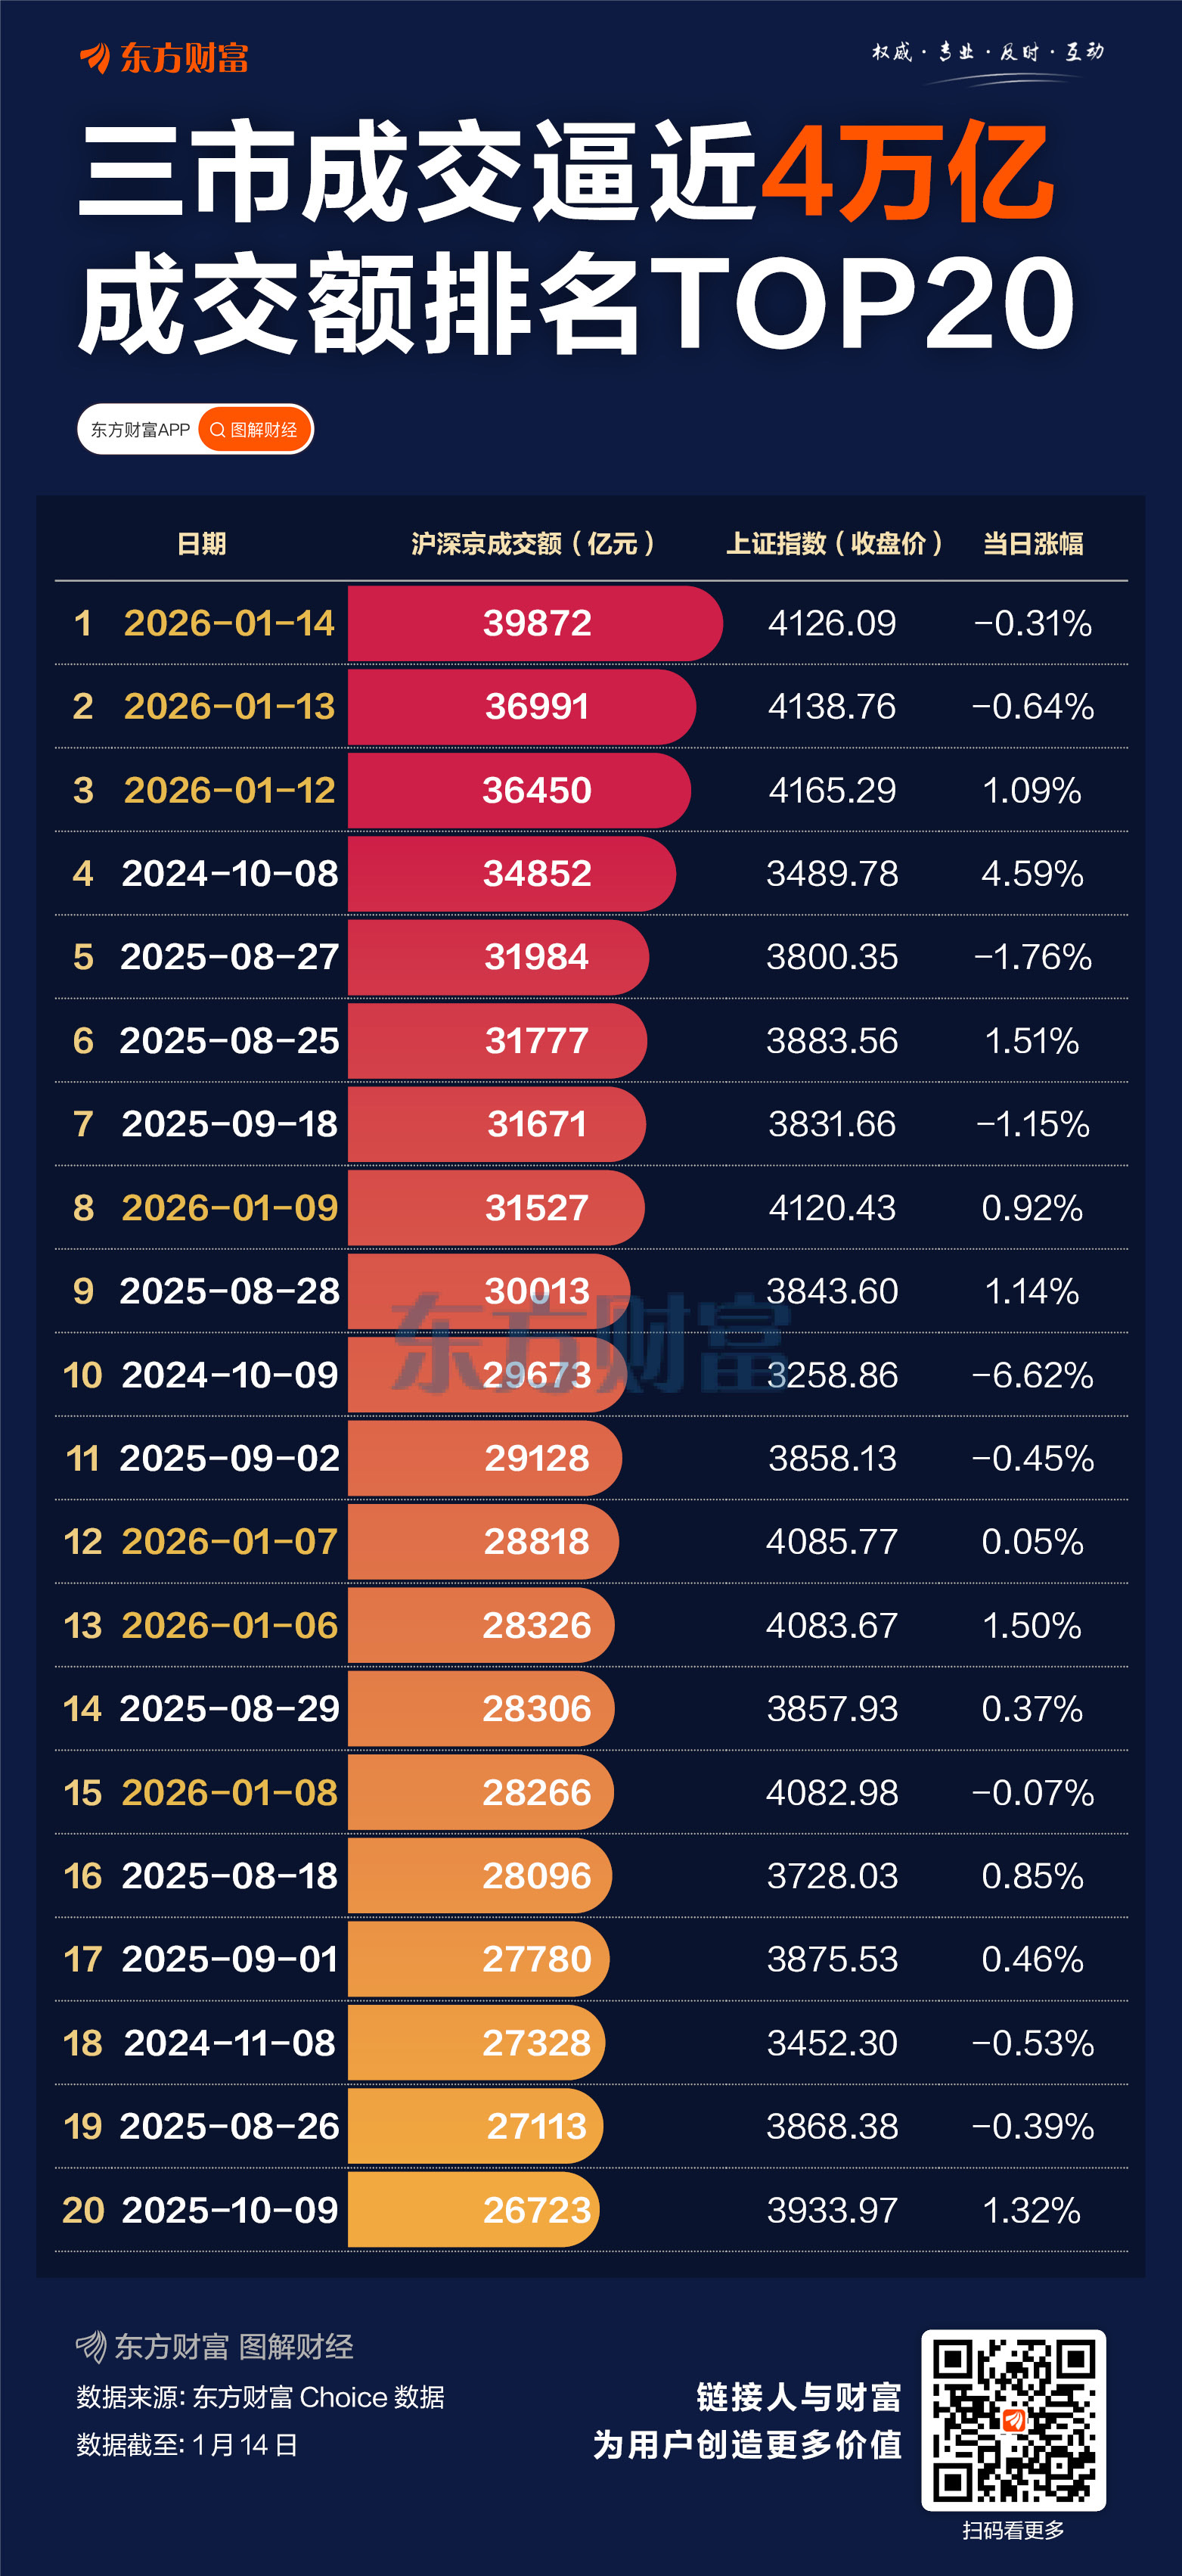Select the 日期 column header
Screen dimensions: 1182x2576
tap(201, 544)
